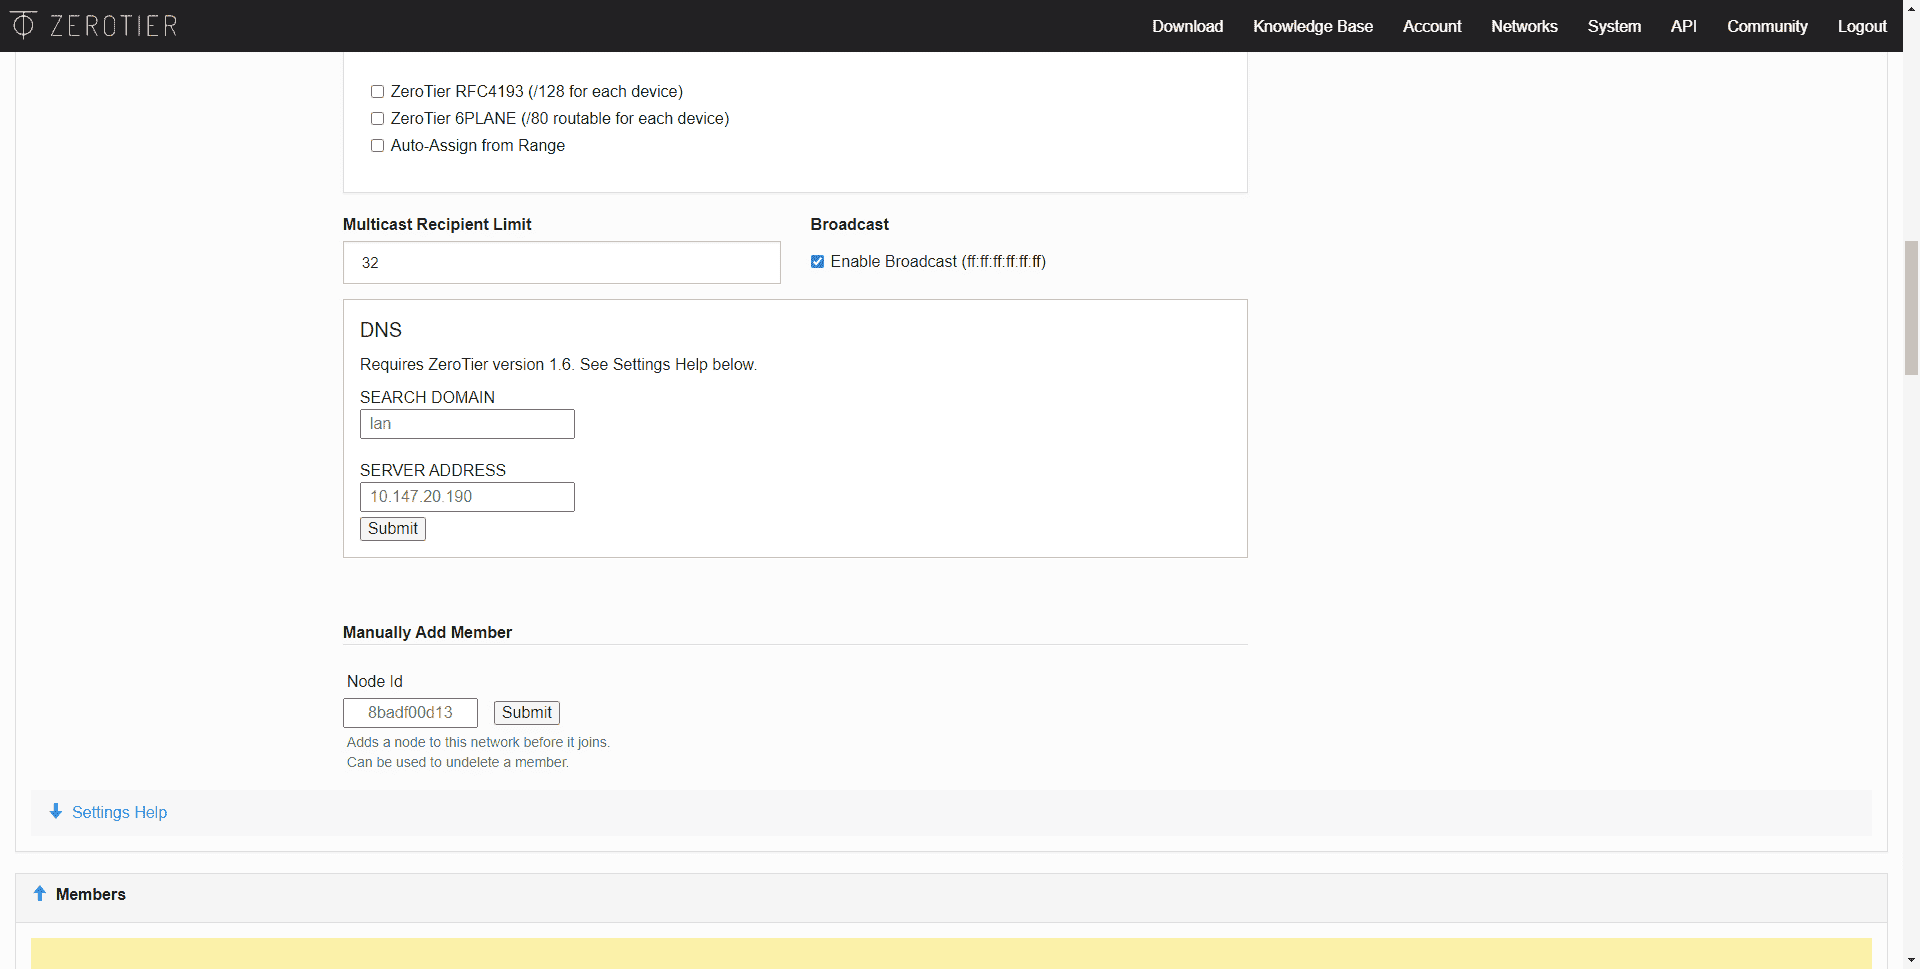
Task: Click the SEARCH DOMAIN label
Action: pyautogui.click(x=427, y=397)
